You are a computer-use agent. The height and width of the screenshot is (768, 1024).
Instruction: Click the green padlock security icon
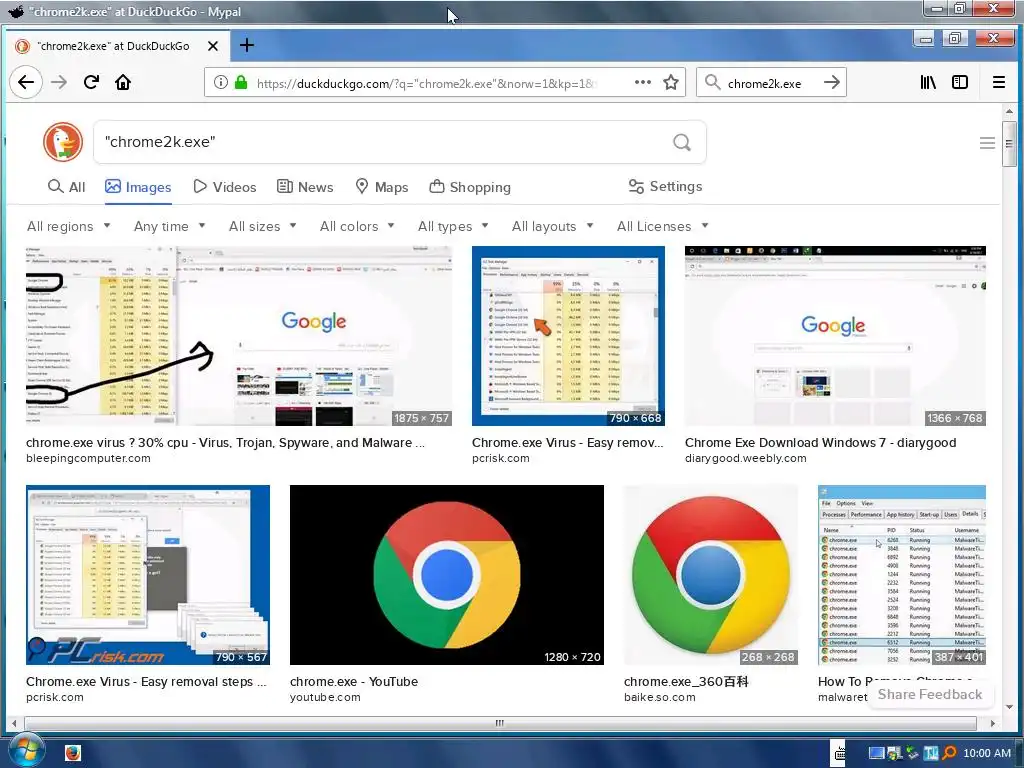(241, 82)
